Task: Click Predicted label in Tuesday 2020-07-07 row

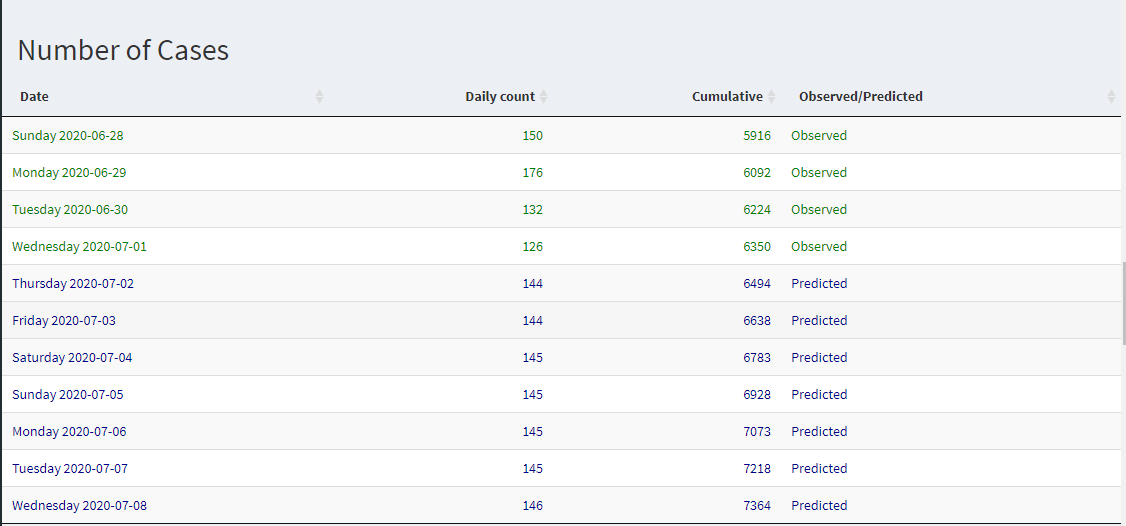Action: click(819, 469)
